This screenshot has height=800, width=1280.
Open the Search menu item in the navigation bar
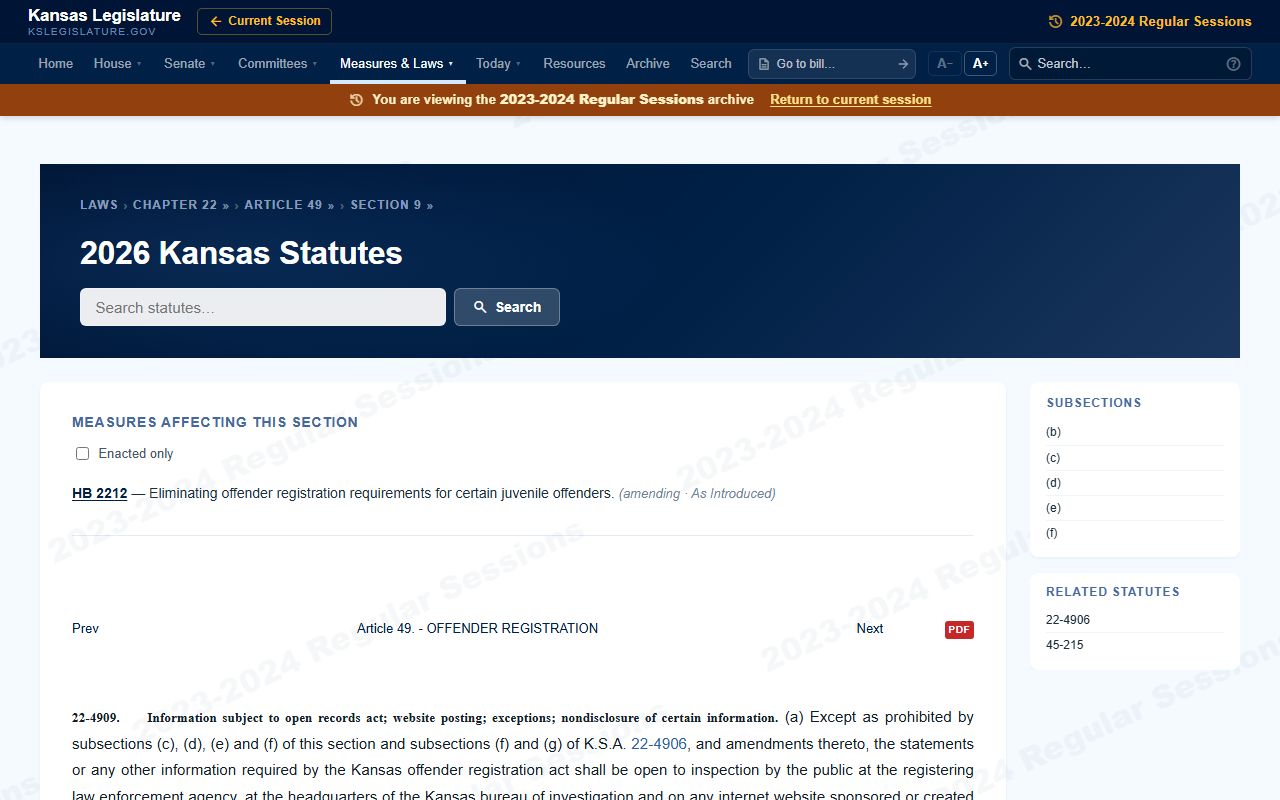point(711,63)
